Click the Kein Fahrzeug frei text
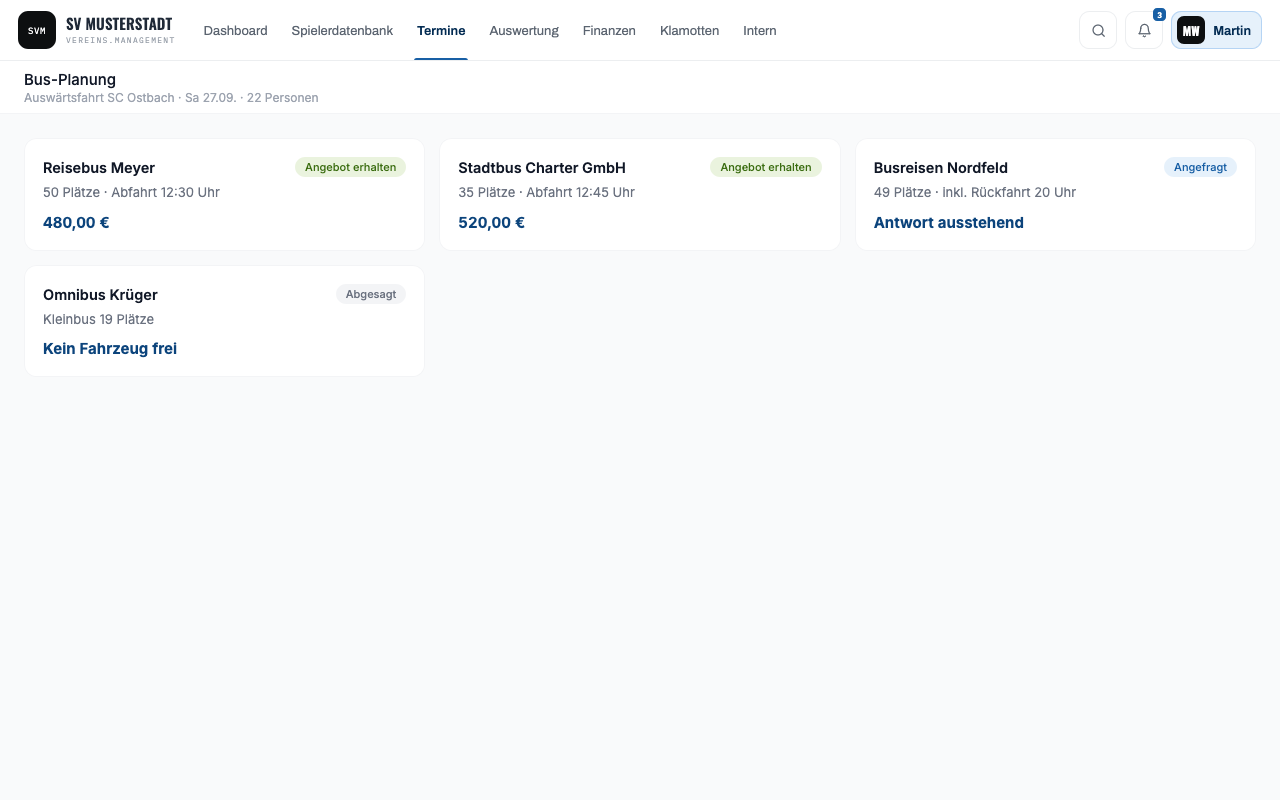 click(110, 349)
